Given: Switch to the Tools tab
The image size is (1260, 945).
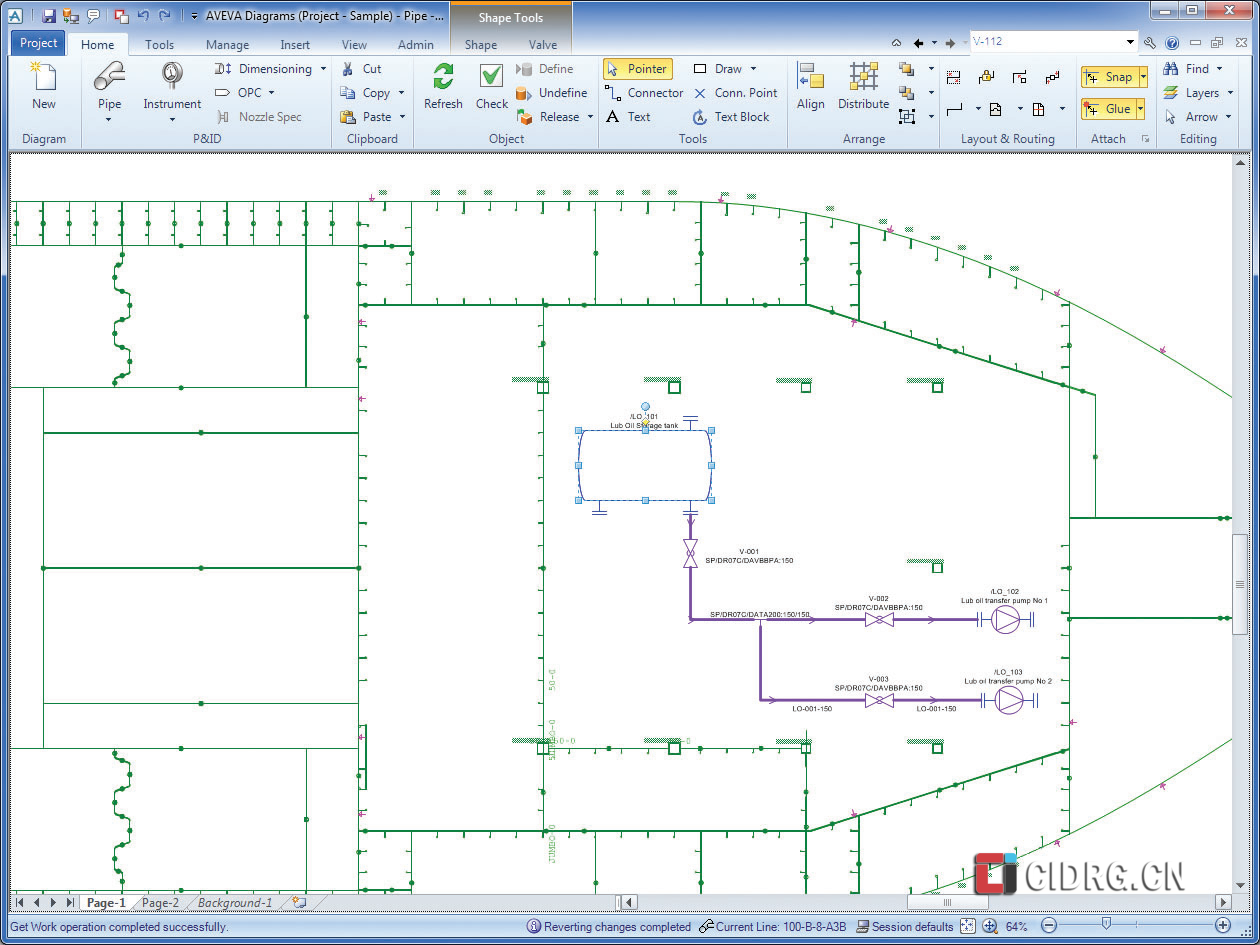Looking at the screenshot, I should pyautogui.click(x=159, y=44).
